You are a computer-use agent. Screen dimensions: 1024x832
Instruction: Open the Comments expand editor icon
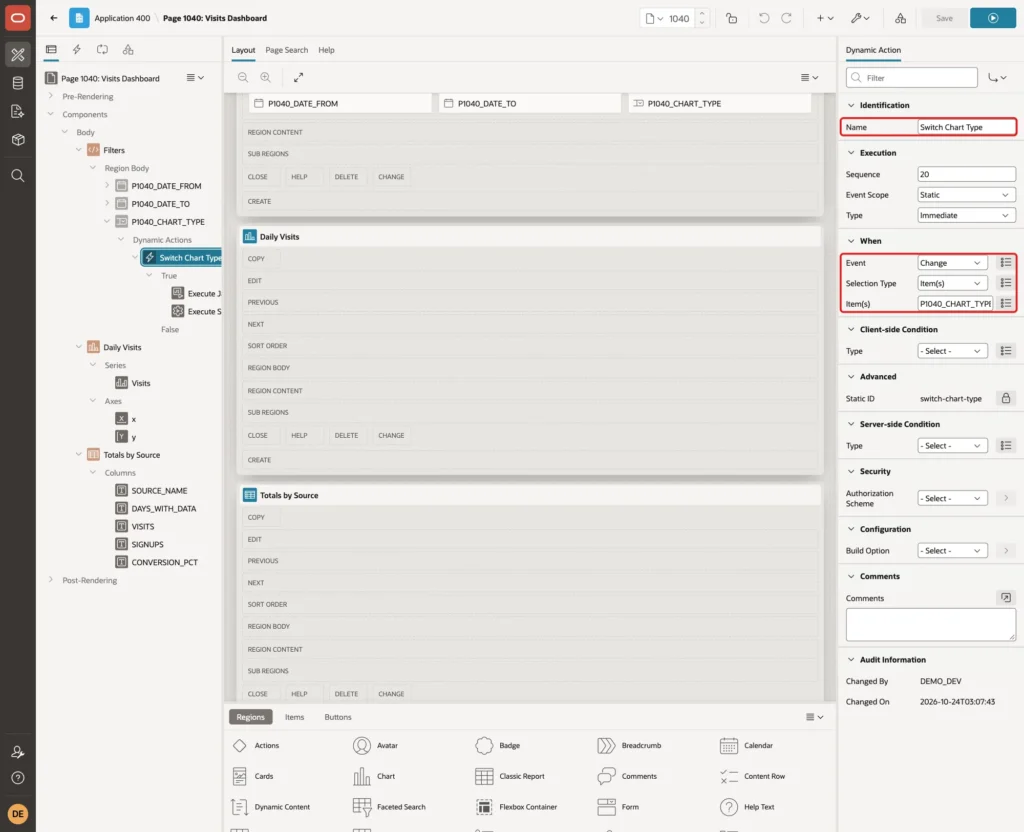pos(1006,598)
